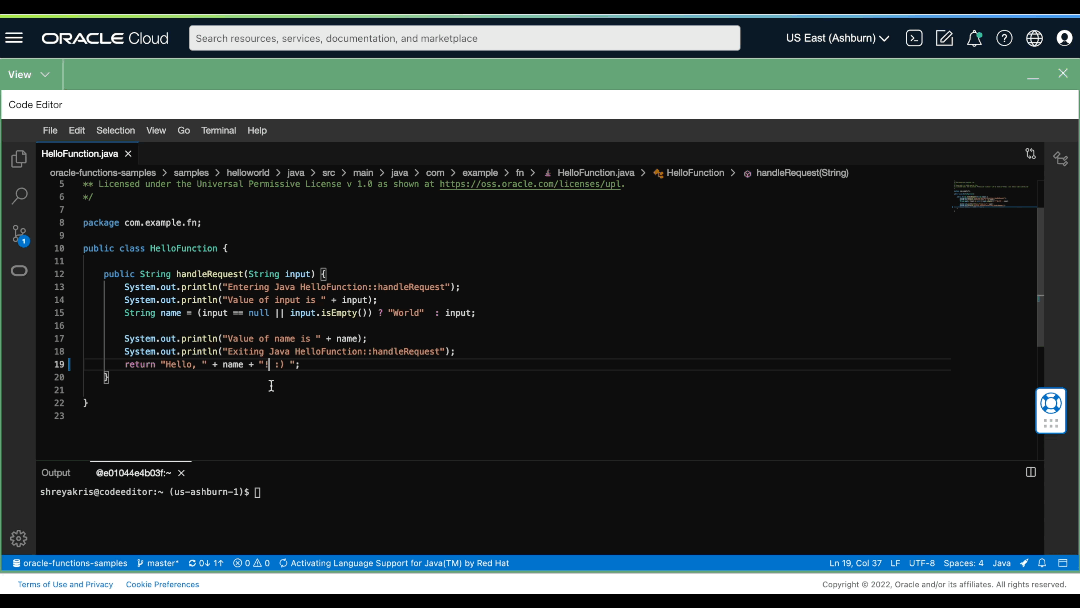Open Source Control panel showing one pending change
This screenshot has height=608, width=1080.
click(x=18, y=234)
